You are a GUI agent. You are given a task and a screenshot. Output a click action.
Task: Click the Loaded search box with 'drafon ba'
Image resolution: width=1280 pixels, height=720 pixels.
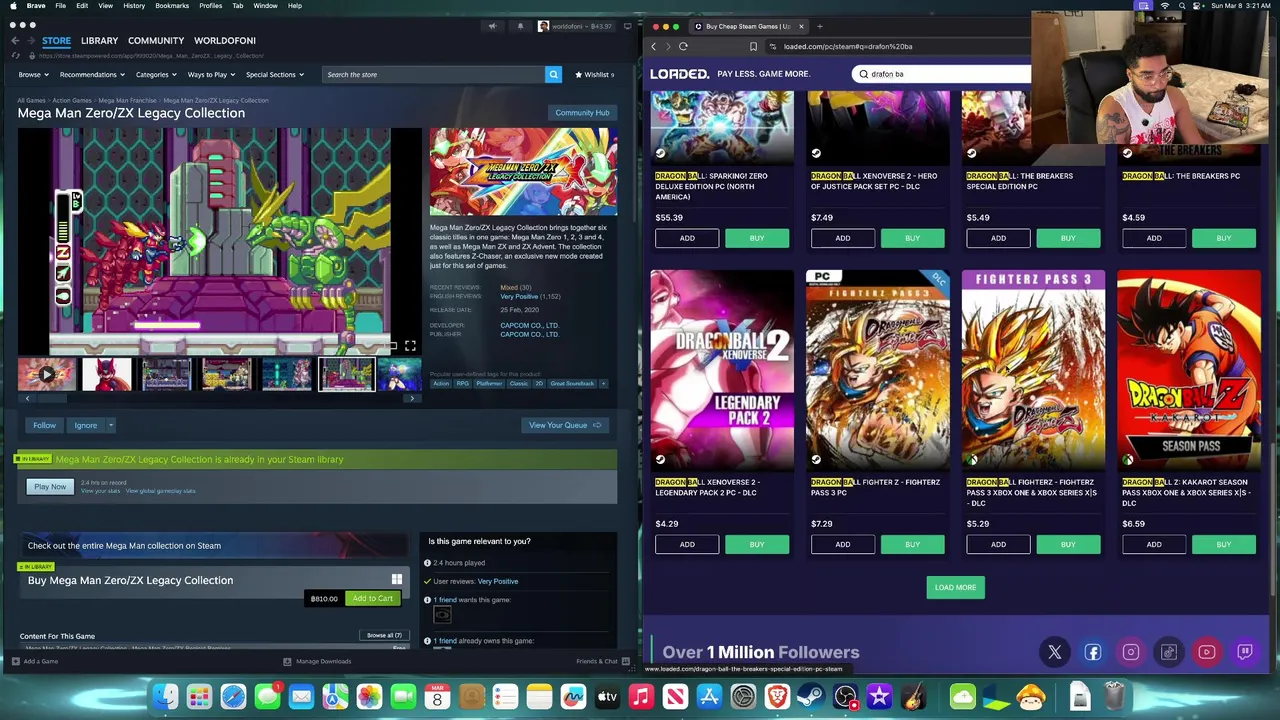943,74
